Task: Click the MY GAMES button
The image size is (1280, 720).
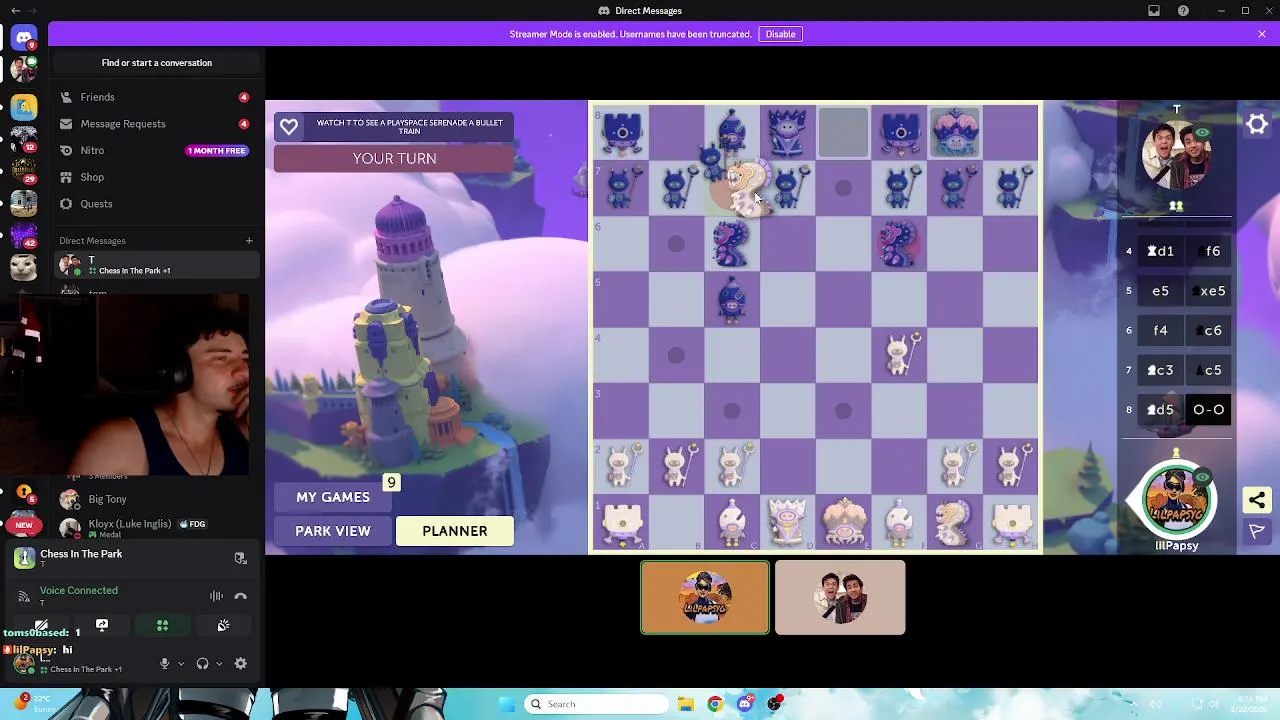Action: [x=333, y=497]
